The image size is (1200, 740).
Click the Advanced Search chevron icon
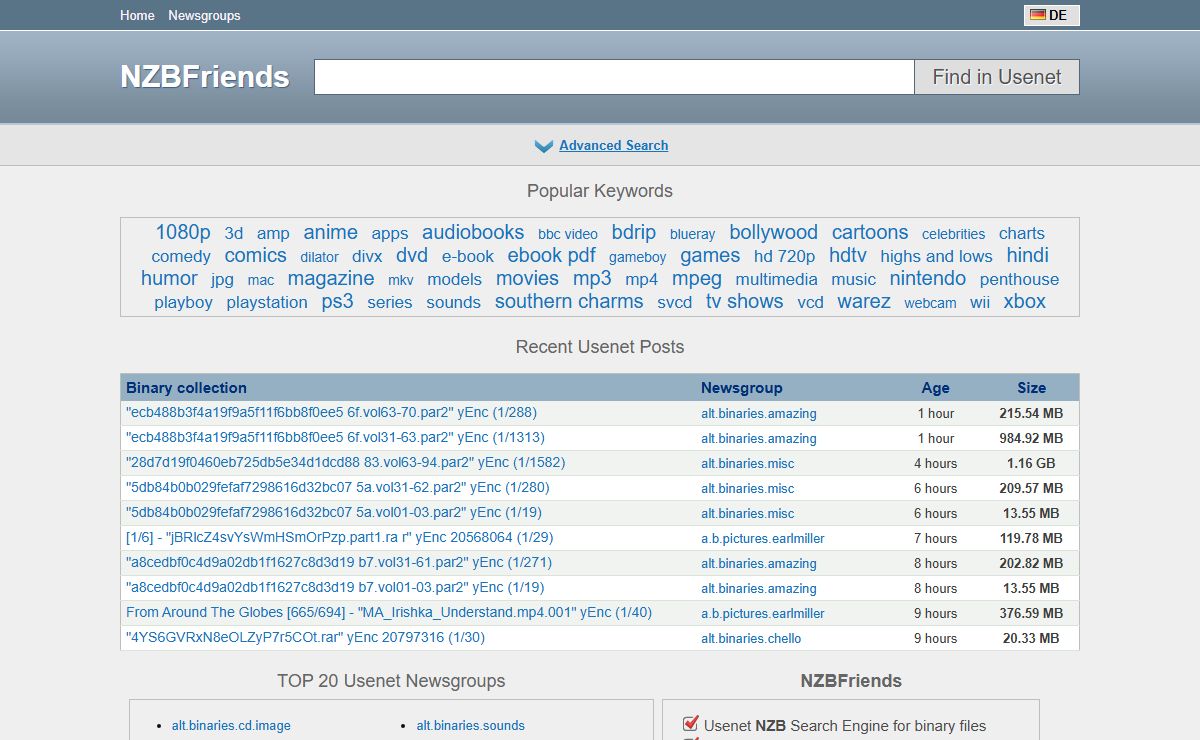pyautogui.click(x=544, y=147)
